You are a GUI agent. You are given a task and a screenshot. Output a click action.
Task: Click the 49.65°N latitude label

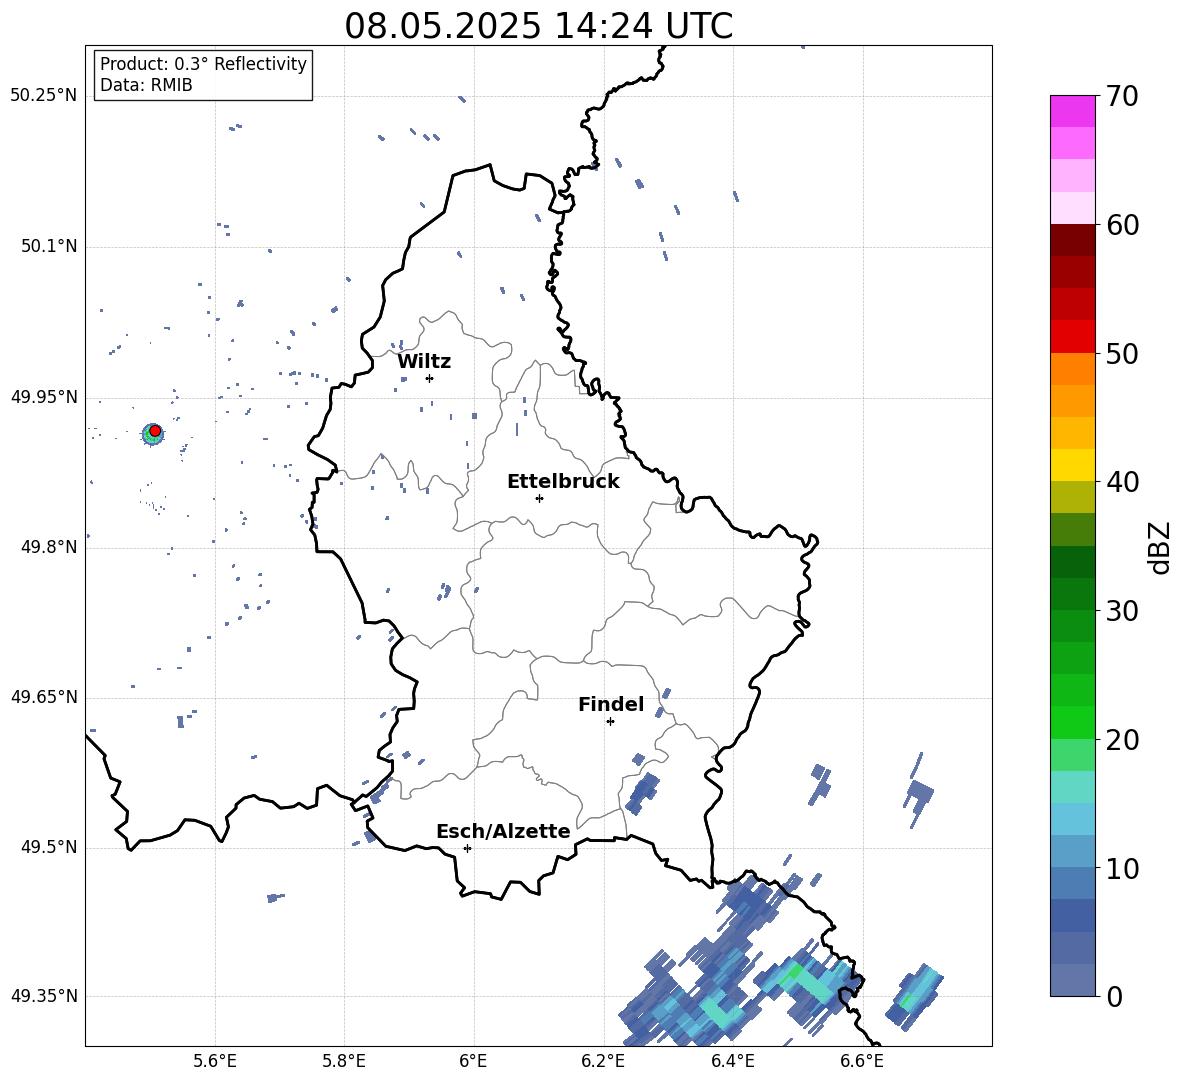point(43,697)
